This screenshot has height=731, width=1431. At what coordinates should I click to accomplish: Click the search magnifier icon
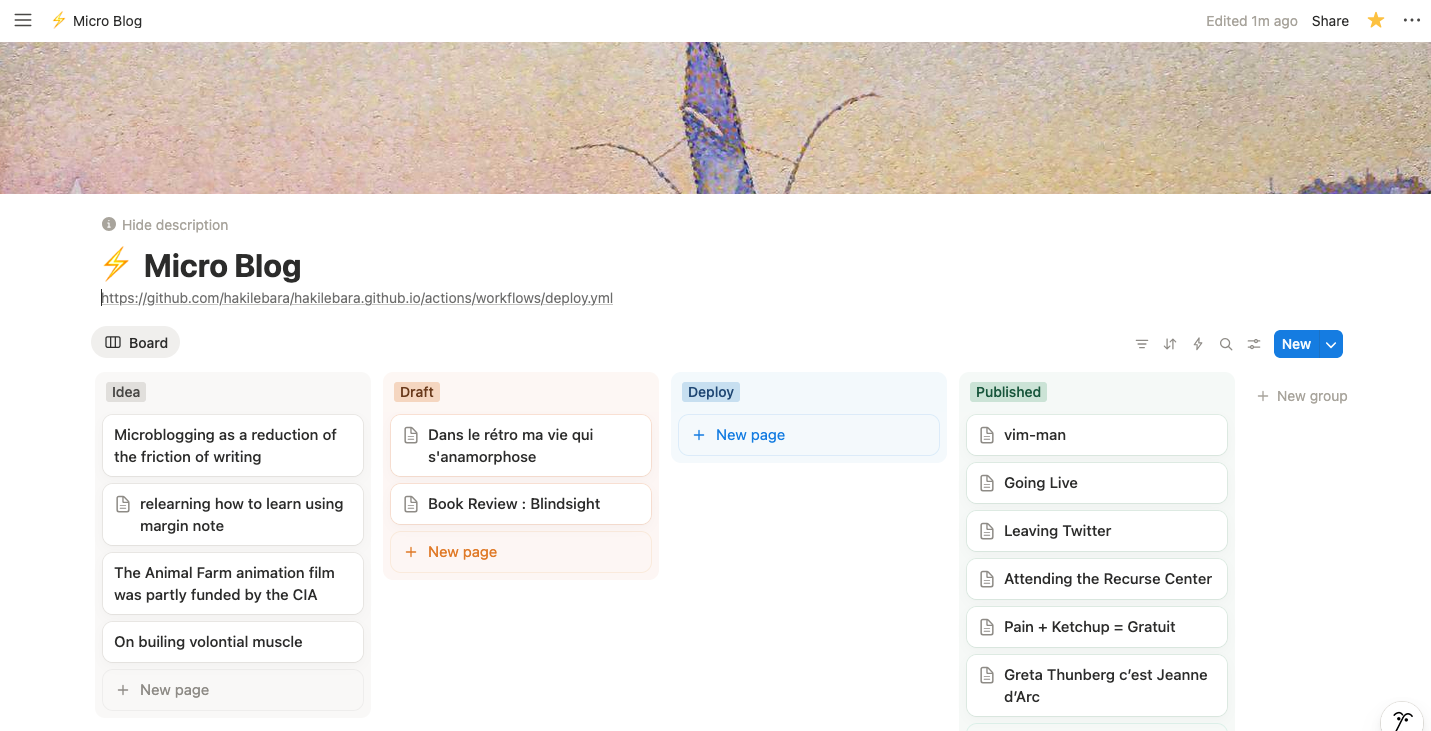(x=1226, y=344)
